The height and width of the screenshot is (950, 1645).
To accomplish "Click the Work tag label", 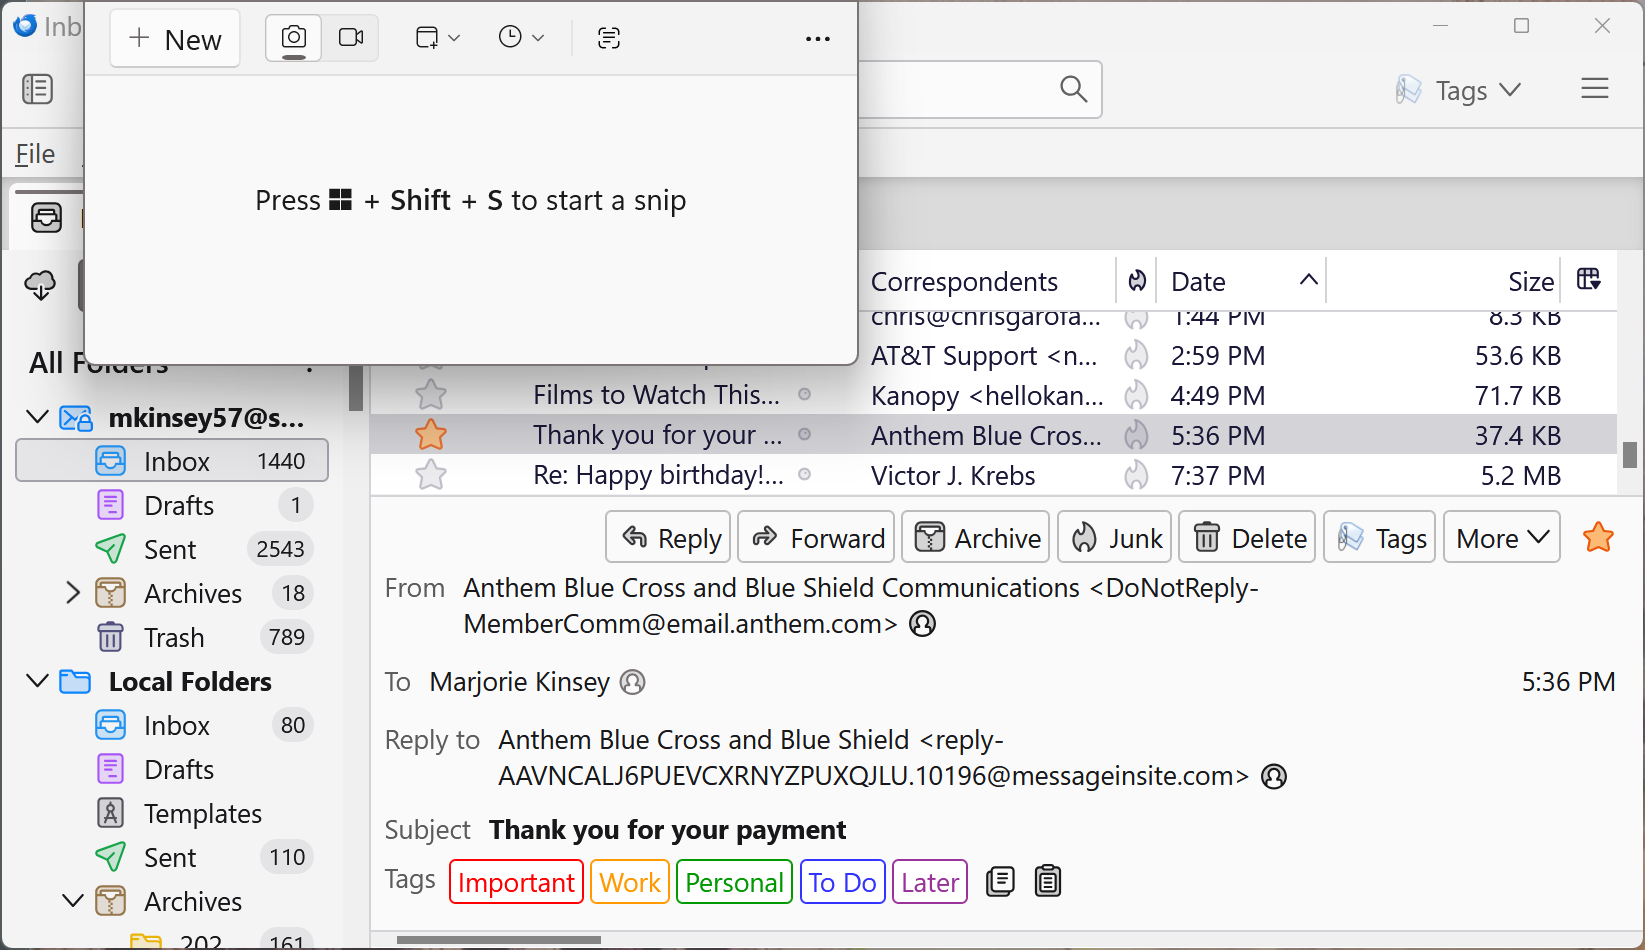I will [x=630, y=882].
